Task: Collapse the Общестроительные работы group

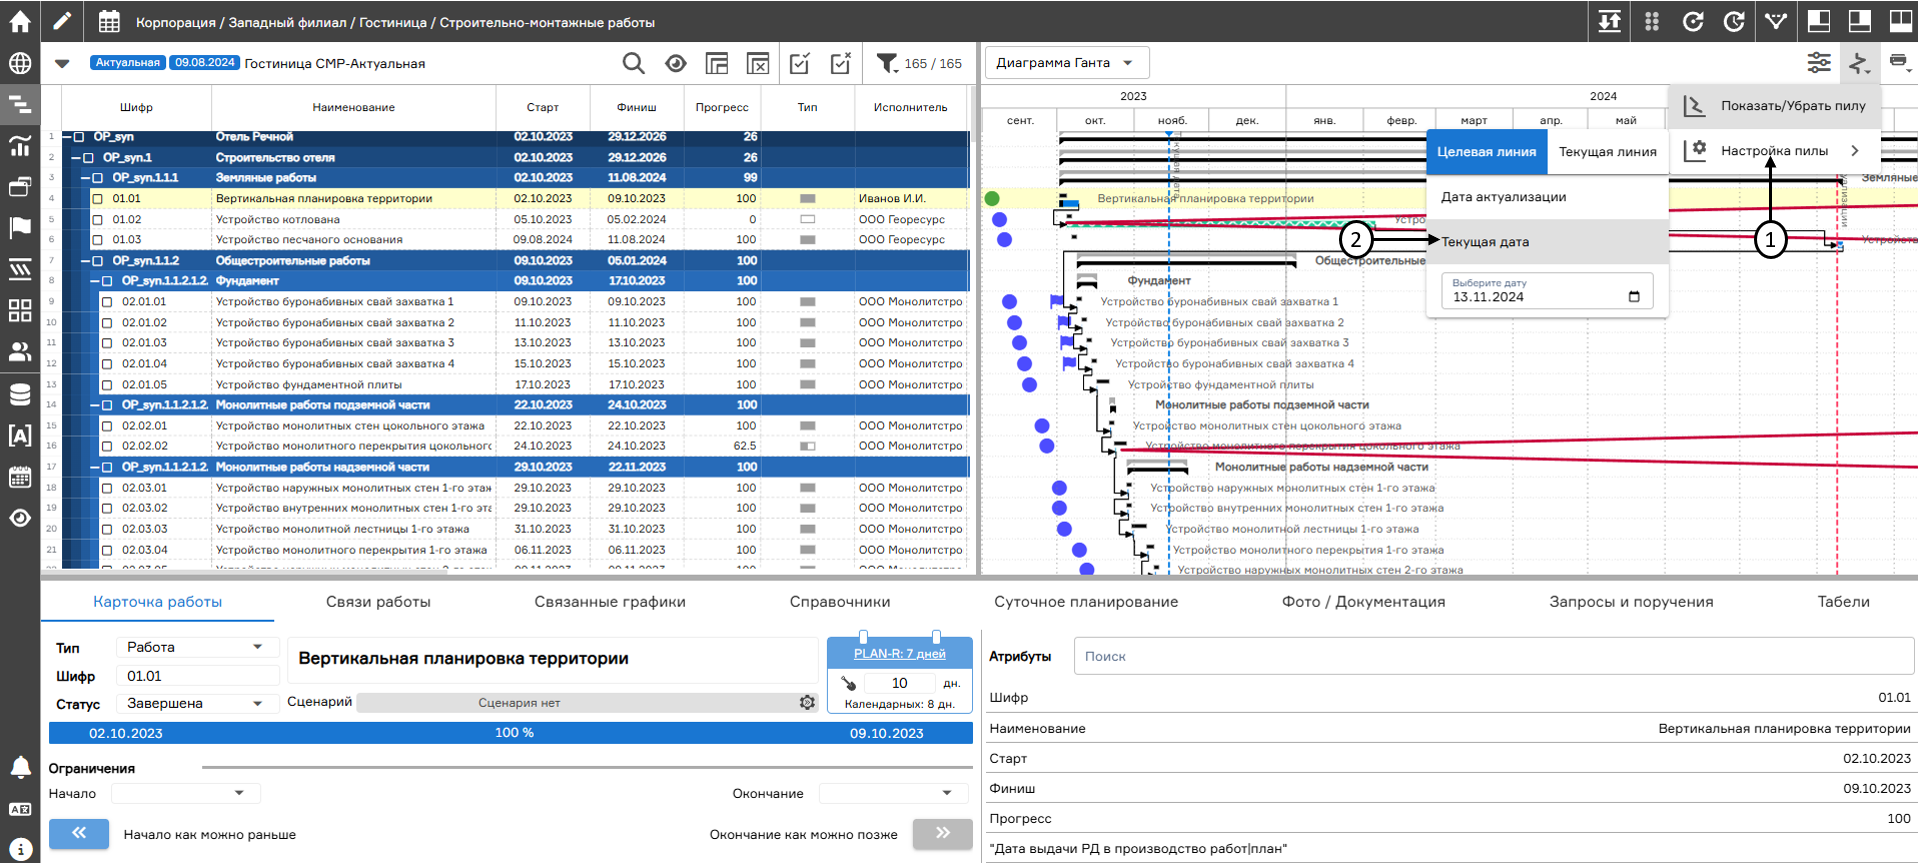Action: [86, 261]
